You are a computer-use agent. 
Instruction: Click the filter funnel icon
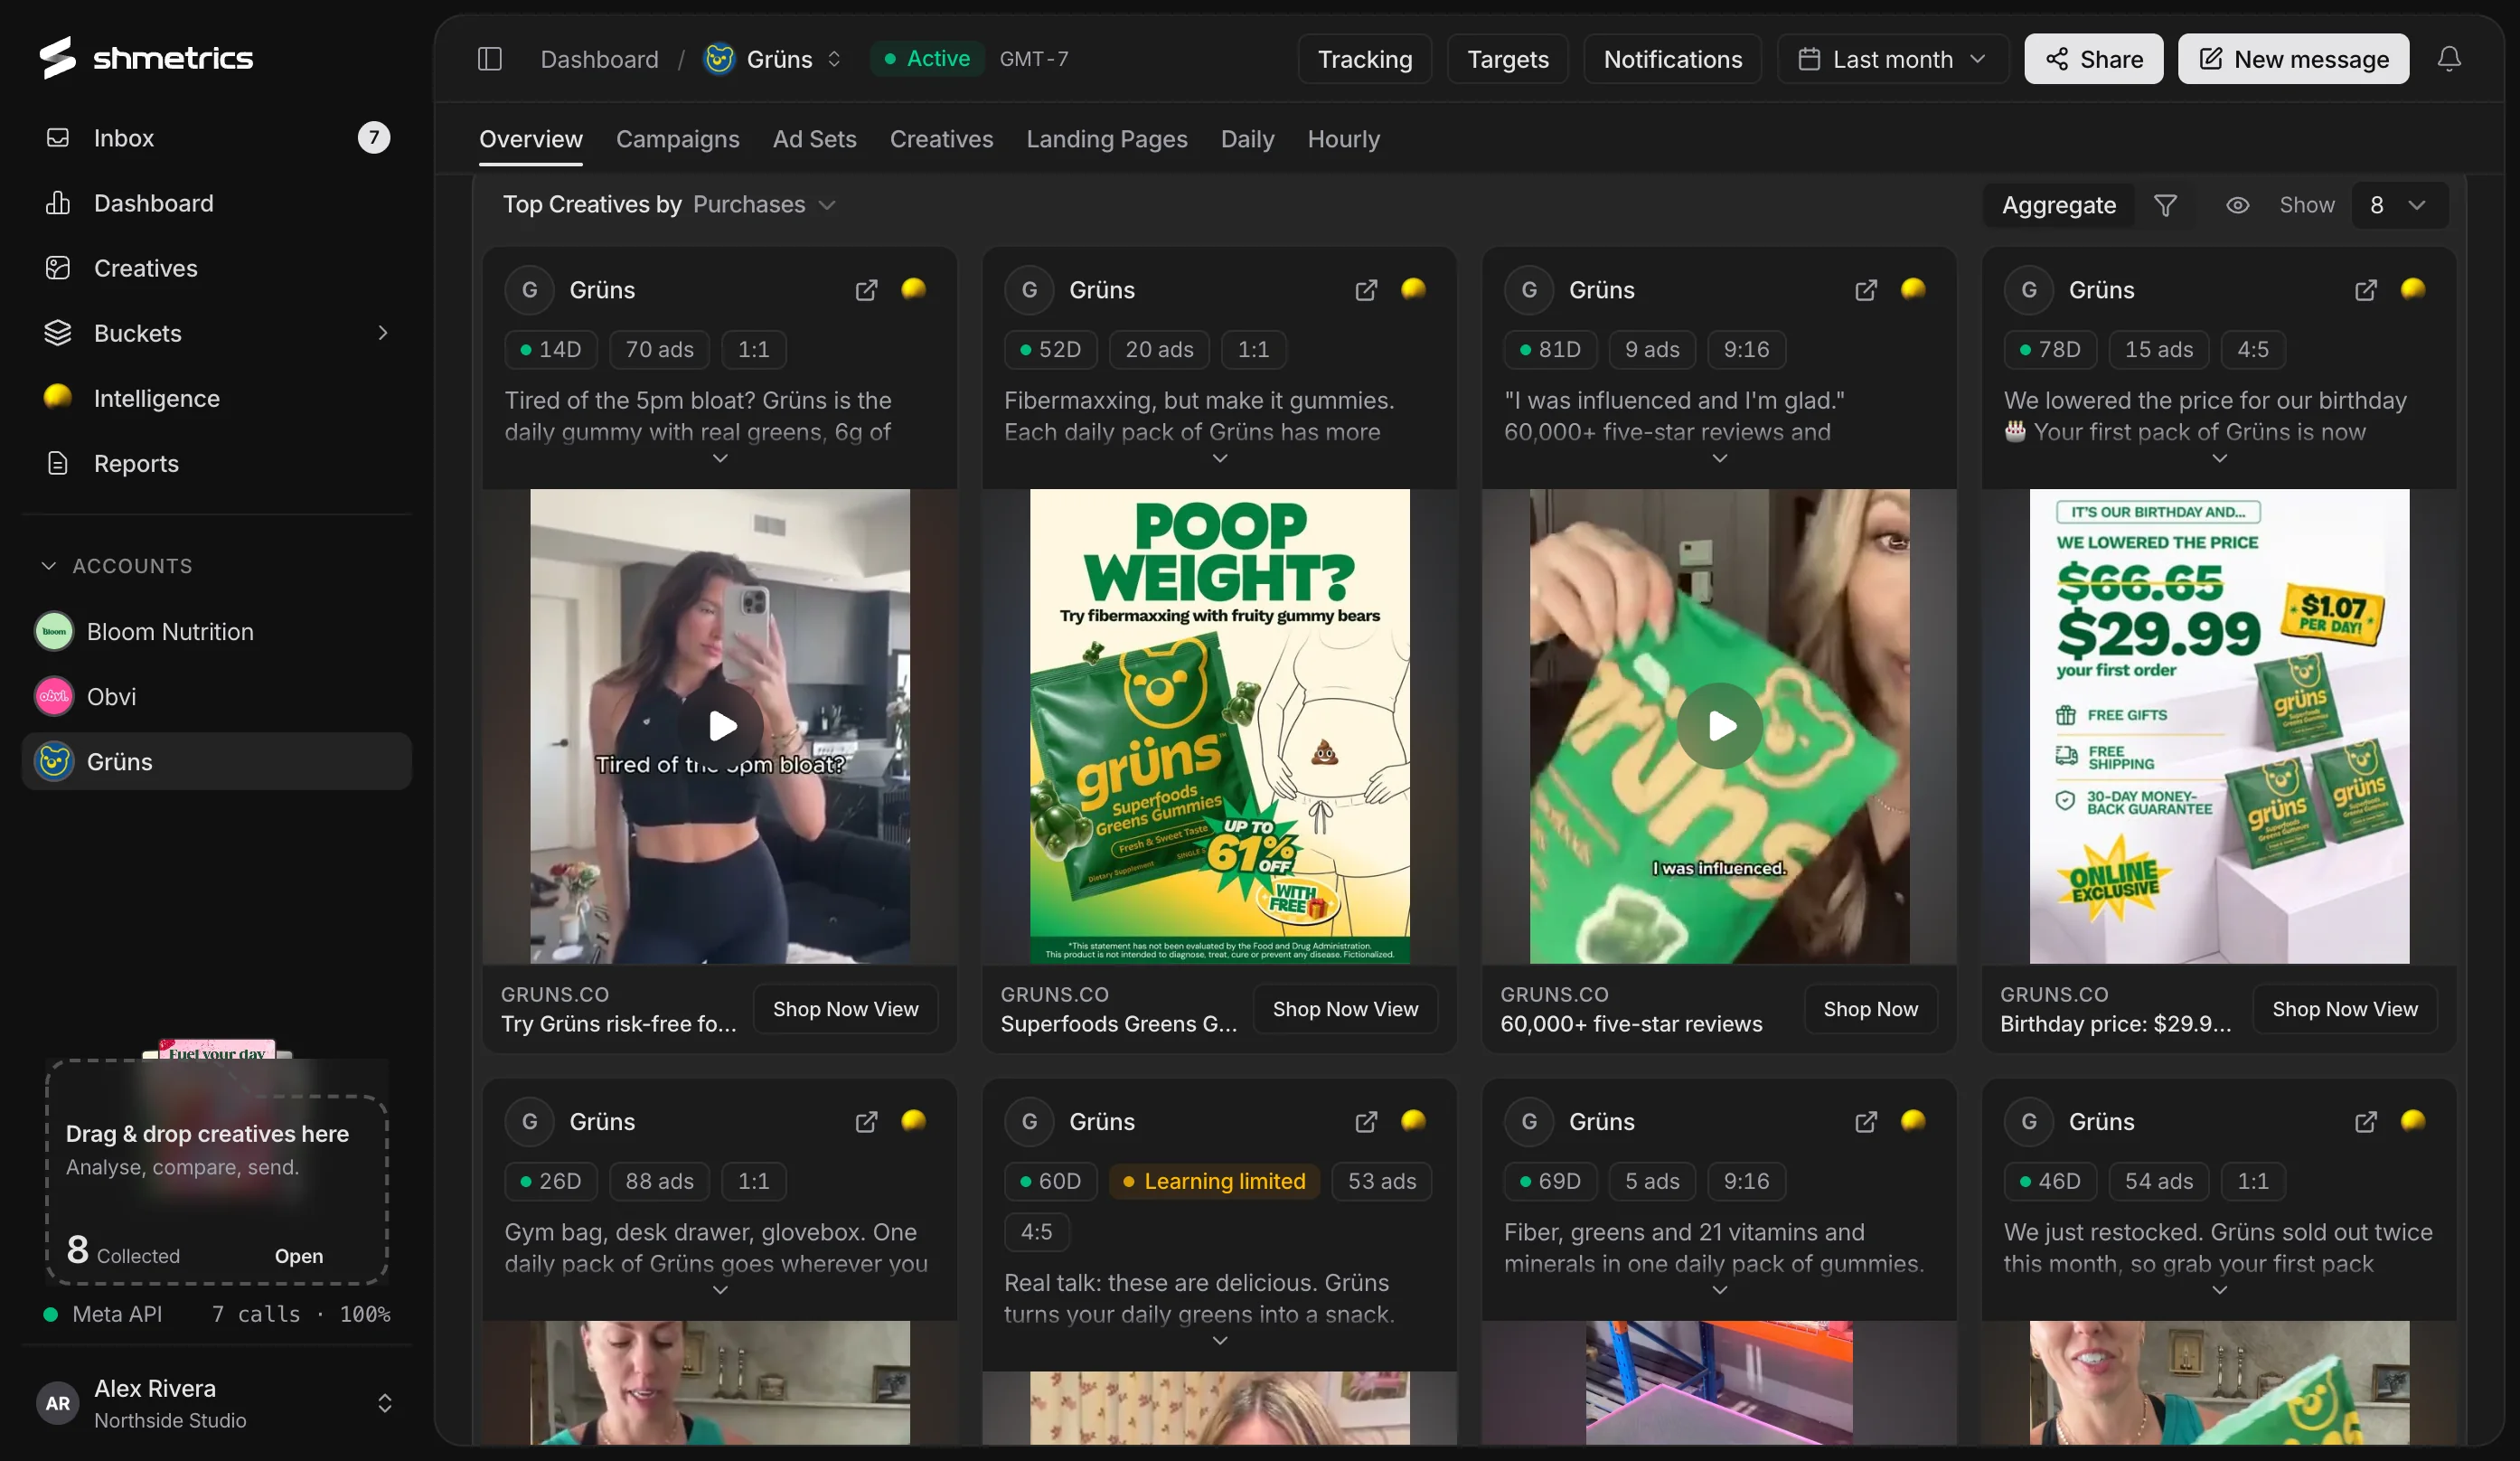point(2165,205)
